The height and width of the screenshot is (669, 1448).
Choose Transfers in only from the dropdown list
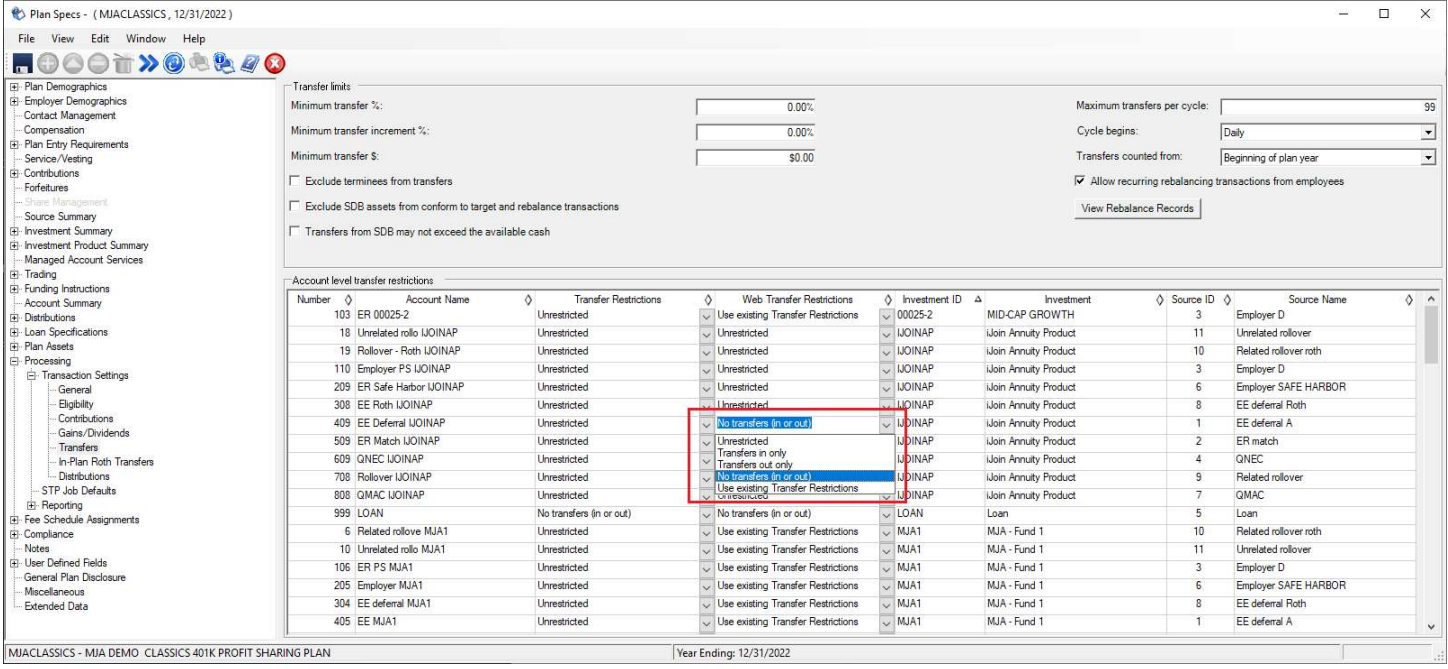tap(804, 453)
